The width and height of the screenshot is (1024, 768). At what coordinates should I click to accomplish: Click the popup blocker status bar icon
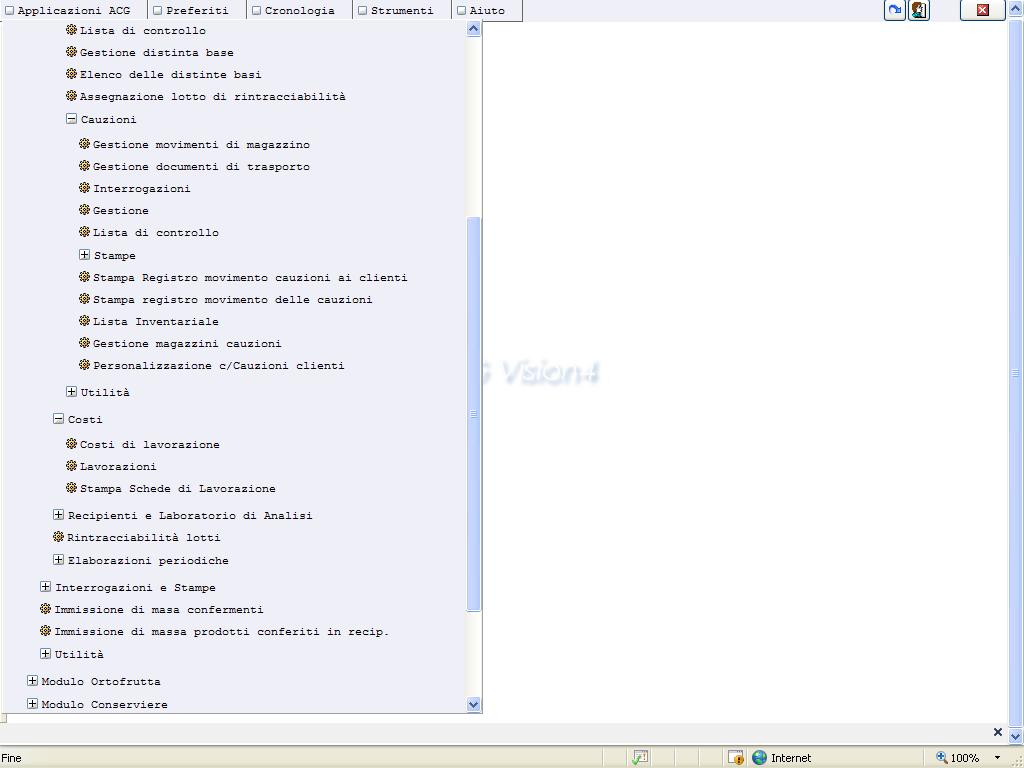(x=735, y=758)
